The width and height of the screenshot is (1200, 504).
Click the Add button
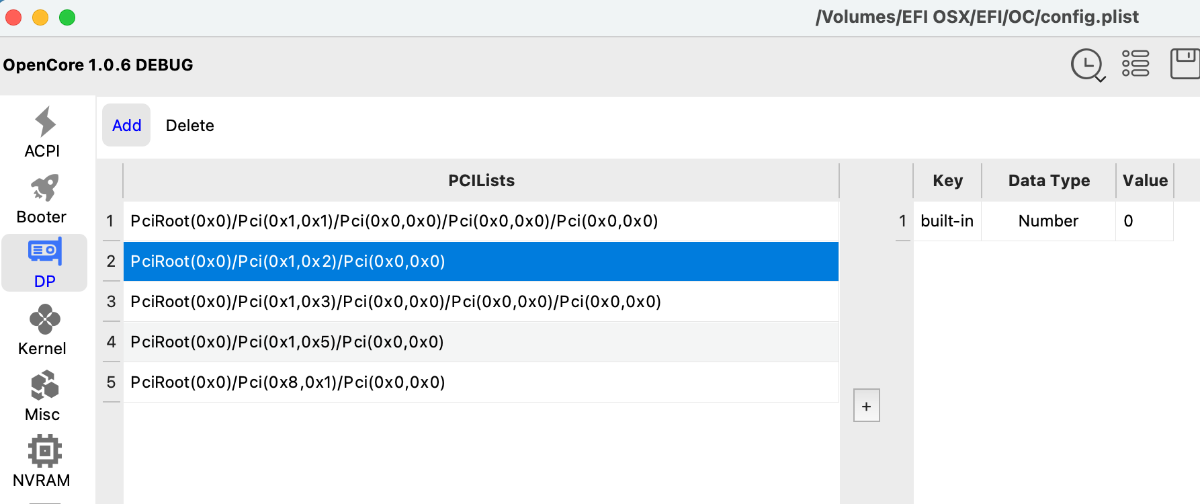click(126, 125)
